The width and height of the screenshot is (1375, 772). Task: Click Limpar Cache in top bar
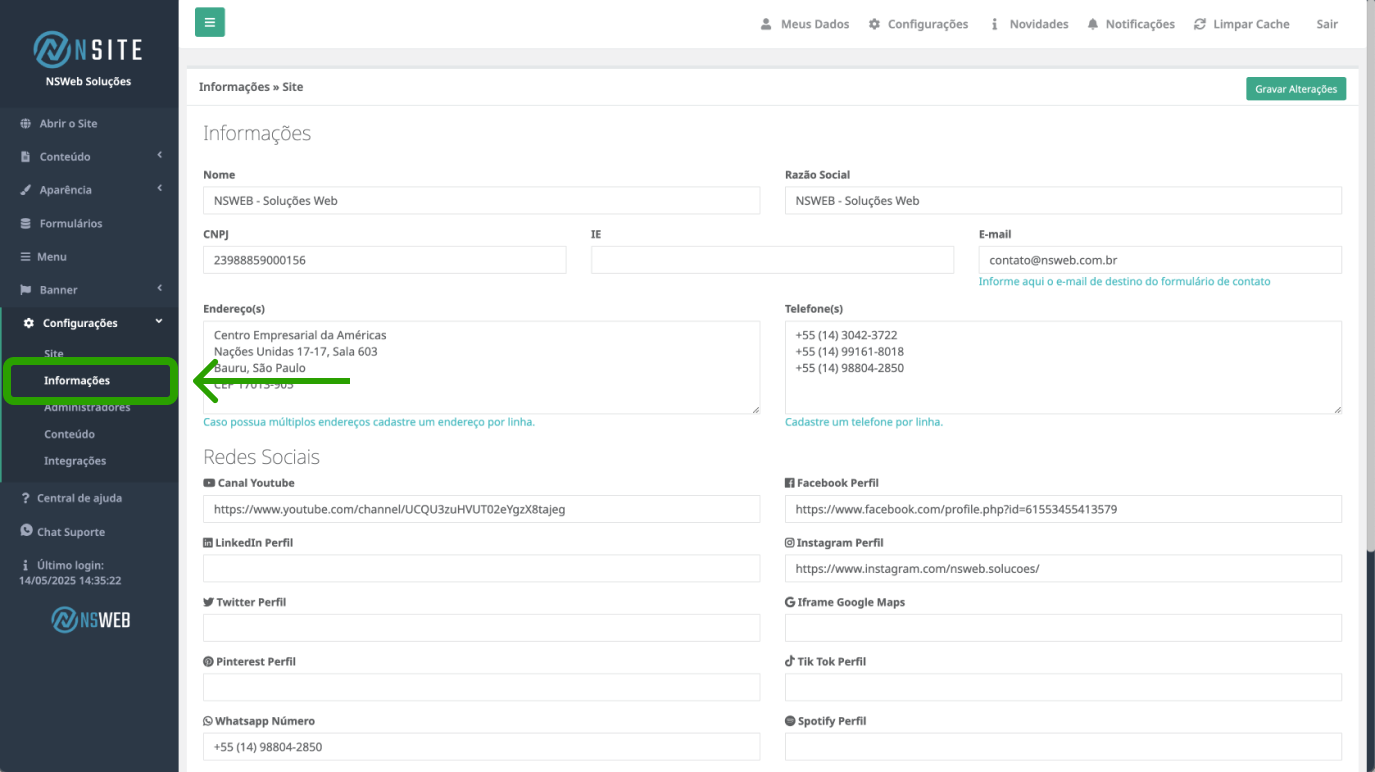pyautogui.click(x=1251, y=24)
